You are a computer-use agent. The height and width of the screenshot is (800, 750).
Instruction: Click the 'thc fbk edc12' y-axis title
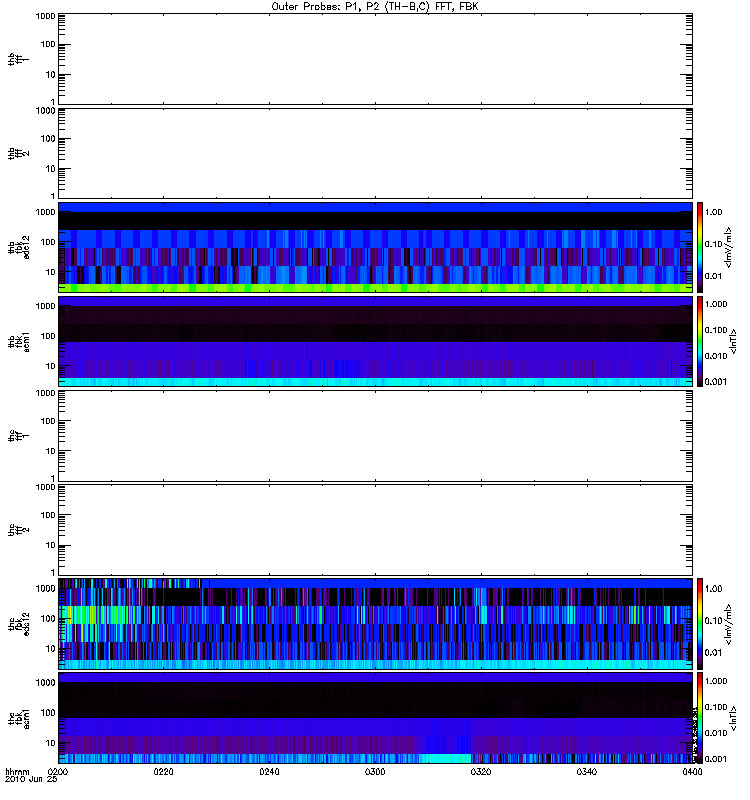(19, 623)
